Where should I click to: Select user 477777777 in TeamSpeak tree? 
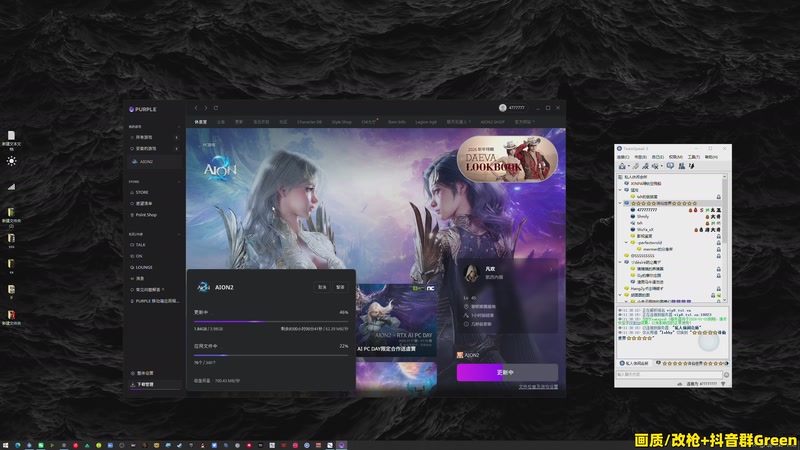coord(646,210)
